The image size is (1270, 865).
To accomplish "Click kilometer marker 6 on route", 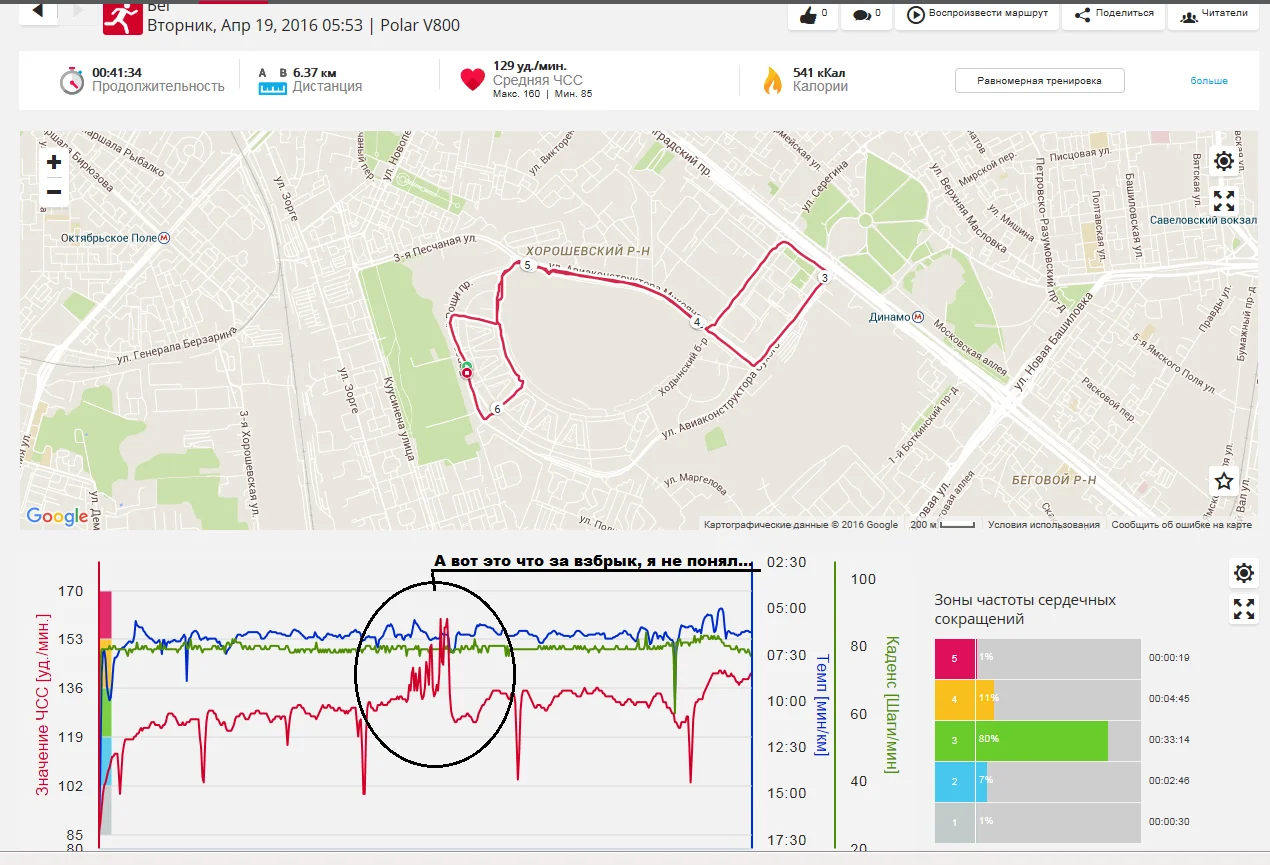I will click(496, 408).
